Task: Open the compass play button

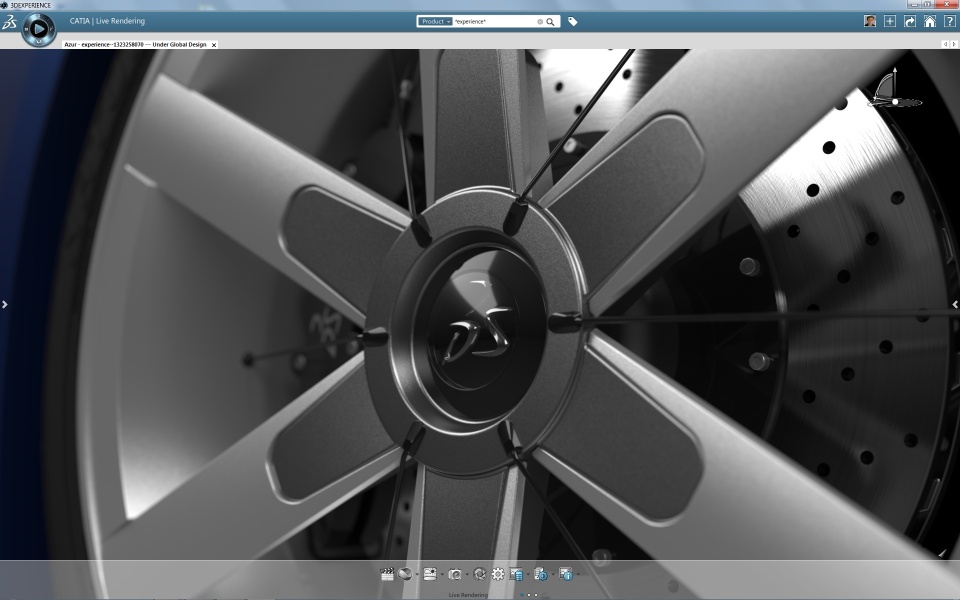Action: (39, 28)
